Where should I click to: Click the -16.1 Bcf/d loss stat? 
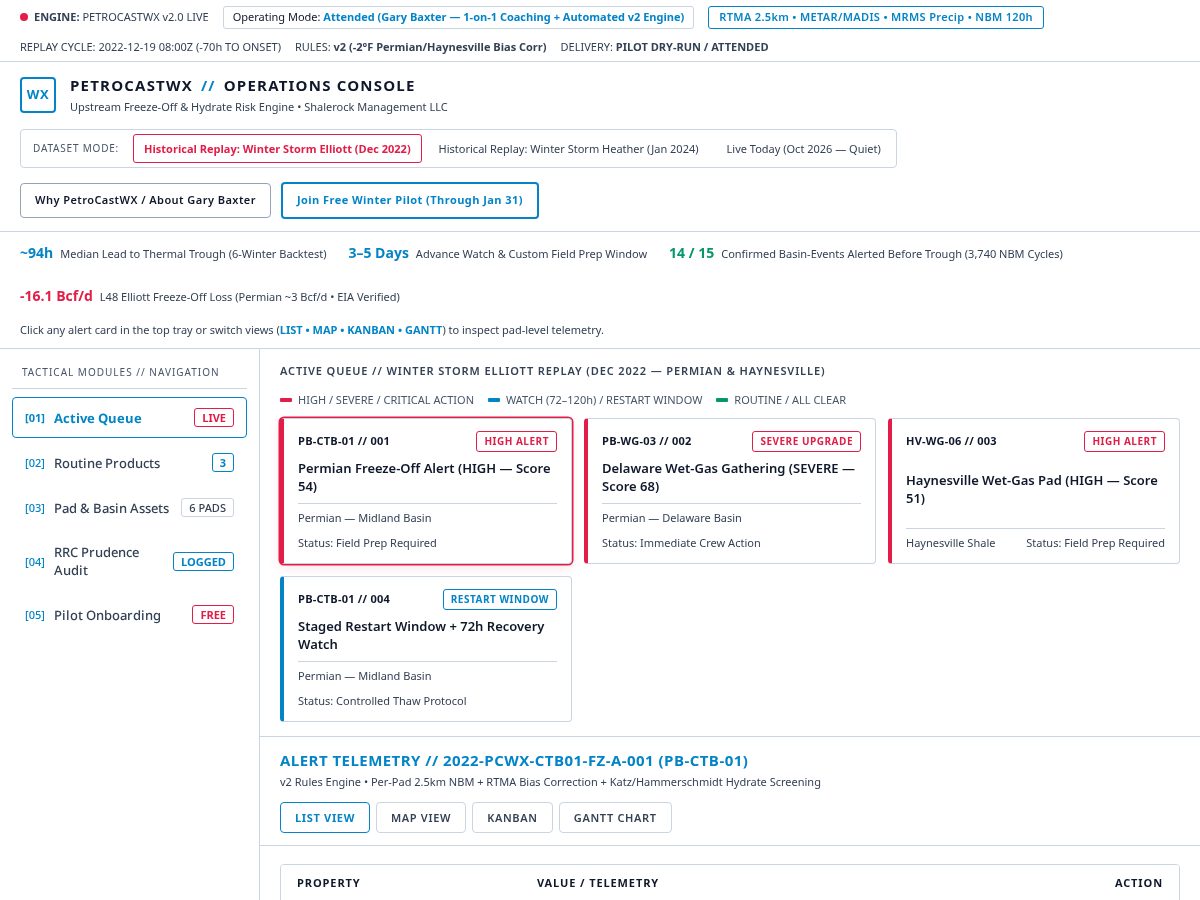pos(210,296)
